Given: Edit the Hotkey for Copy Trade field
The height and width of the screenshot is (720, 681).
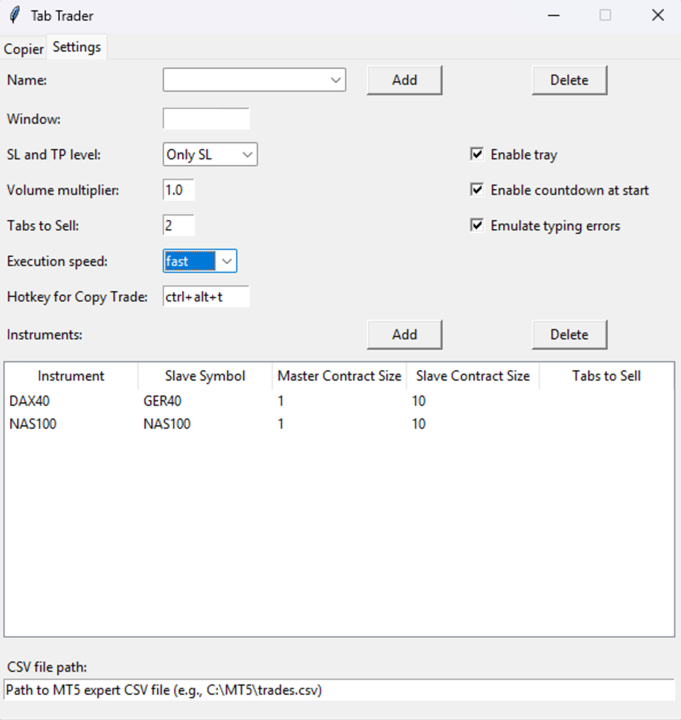Looking at the screenshot, I should tap(206, 297).
